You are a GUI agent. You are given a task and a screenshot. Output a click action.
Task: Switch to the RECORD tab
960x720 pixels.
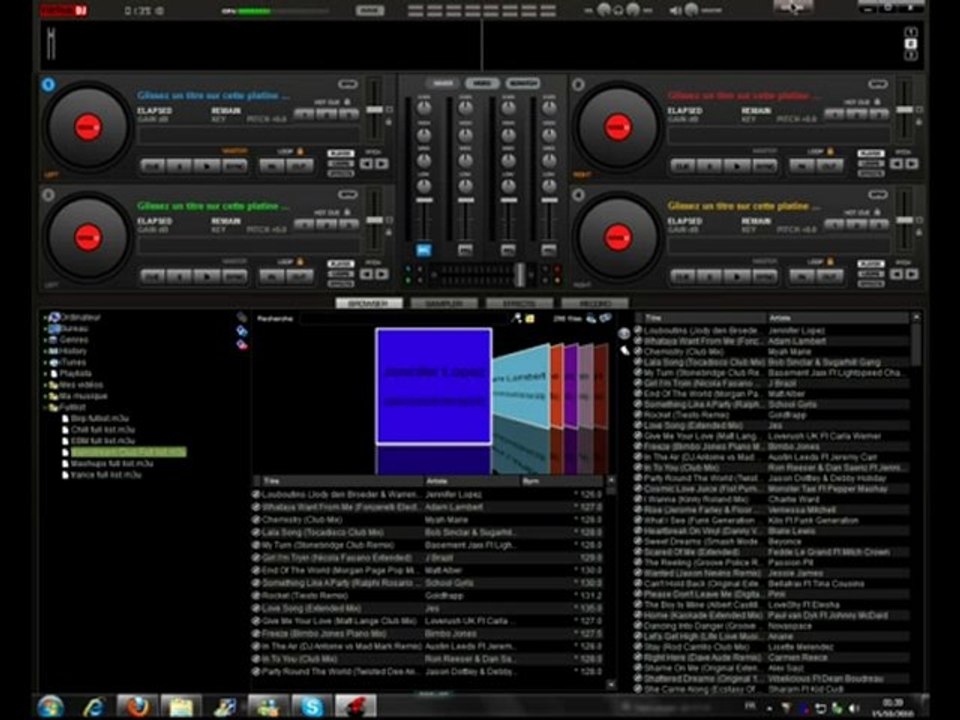(x=594, y=303)
